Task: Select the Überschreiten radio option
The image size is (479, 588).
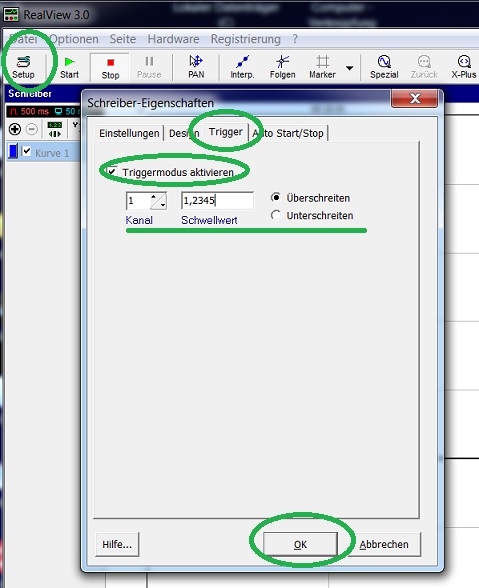Action: 276,197
